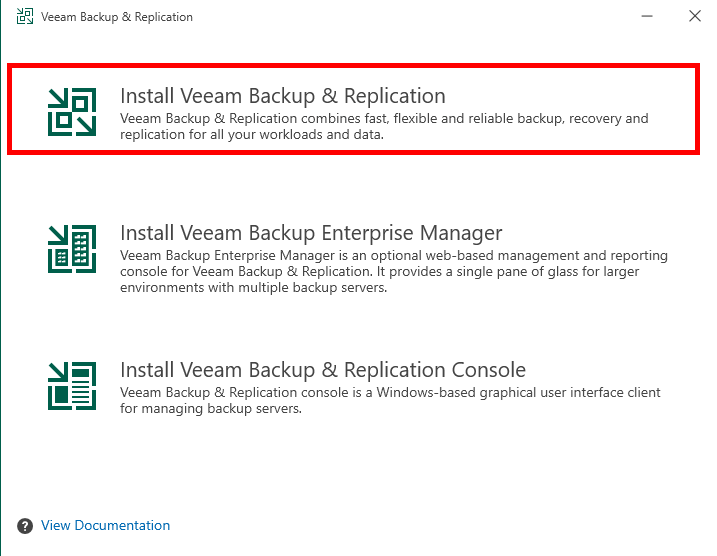The width and height of the screenshot is (717, 556).
Task: Open the View Documentation link
Action: 105,525
